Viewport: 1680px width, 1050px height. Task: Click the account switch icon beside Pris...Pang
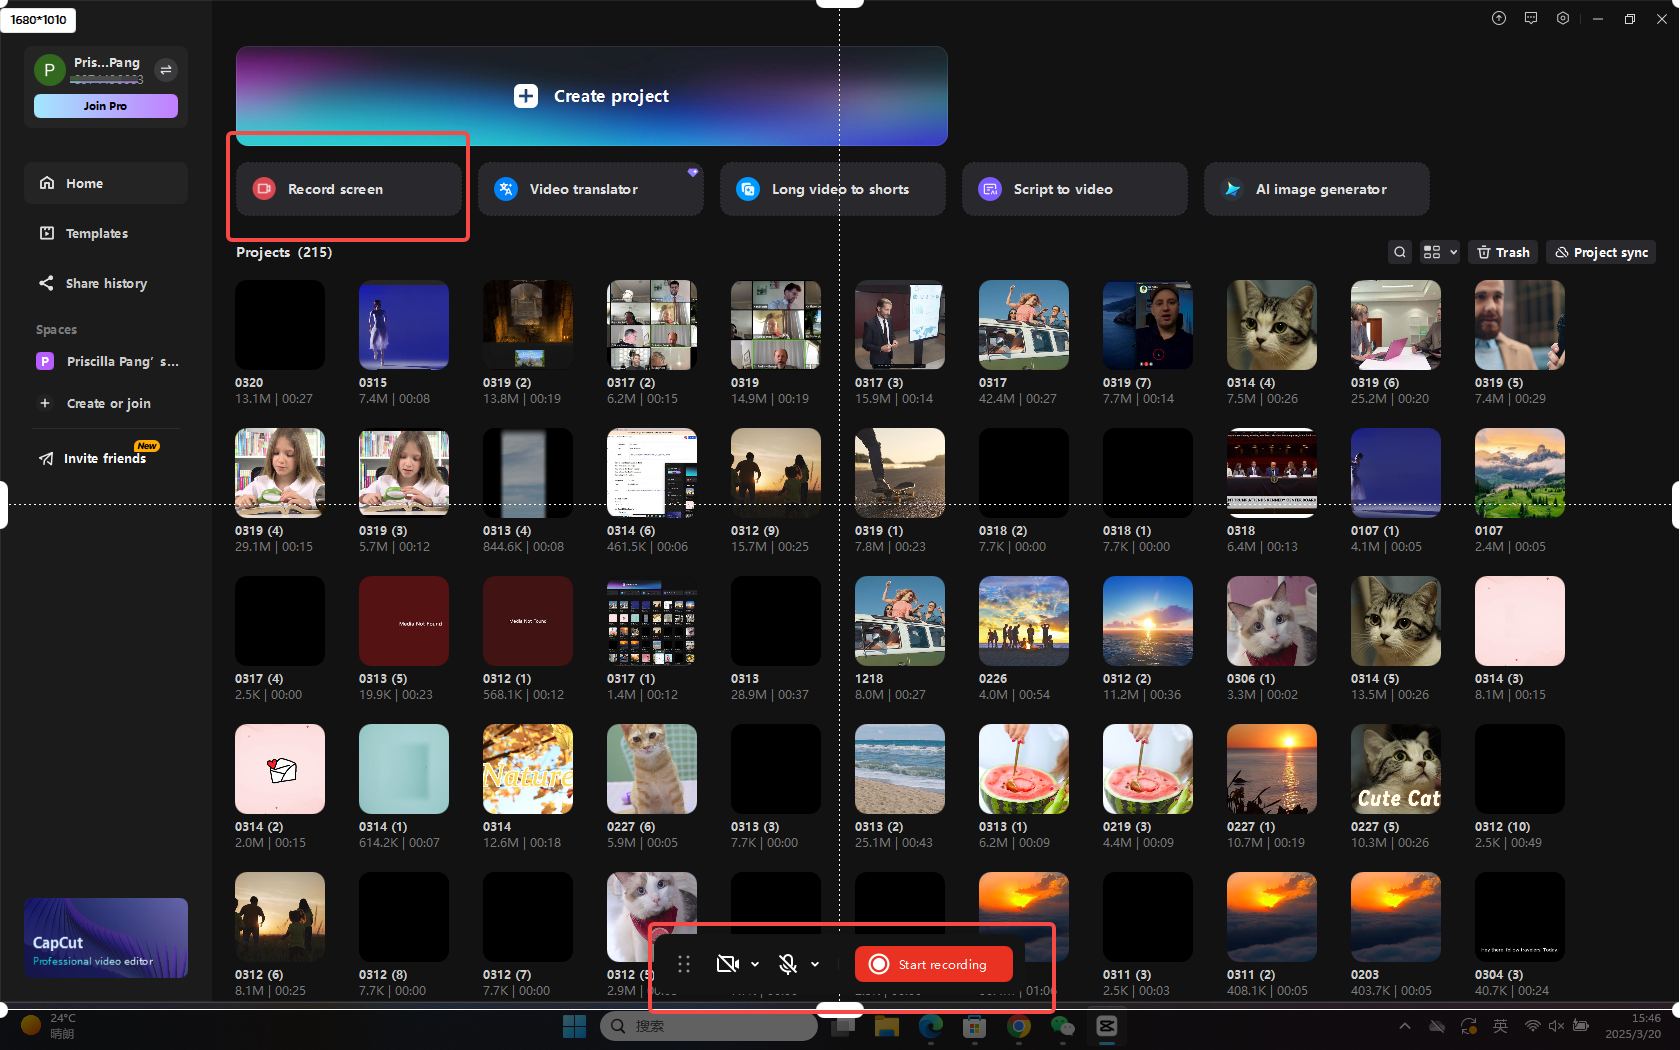[x=166, y=69]
